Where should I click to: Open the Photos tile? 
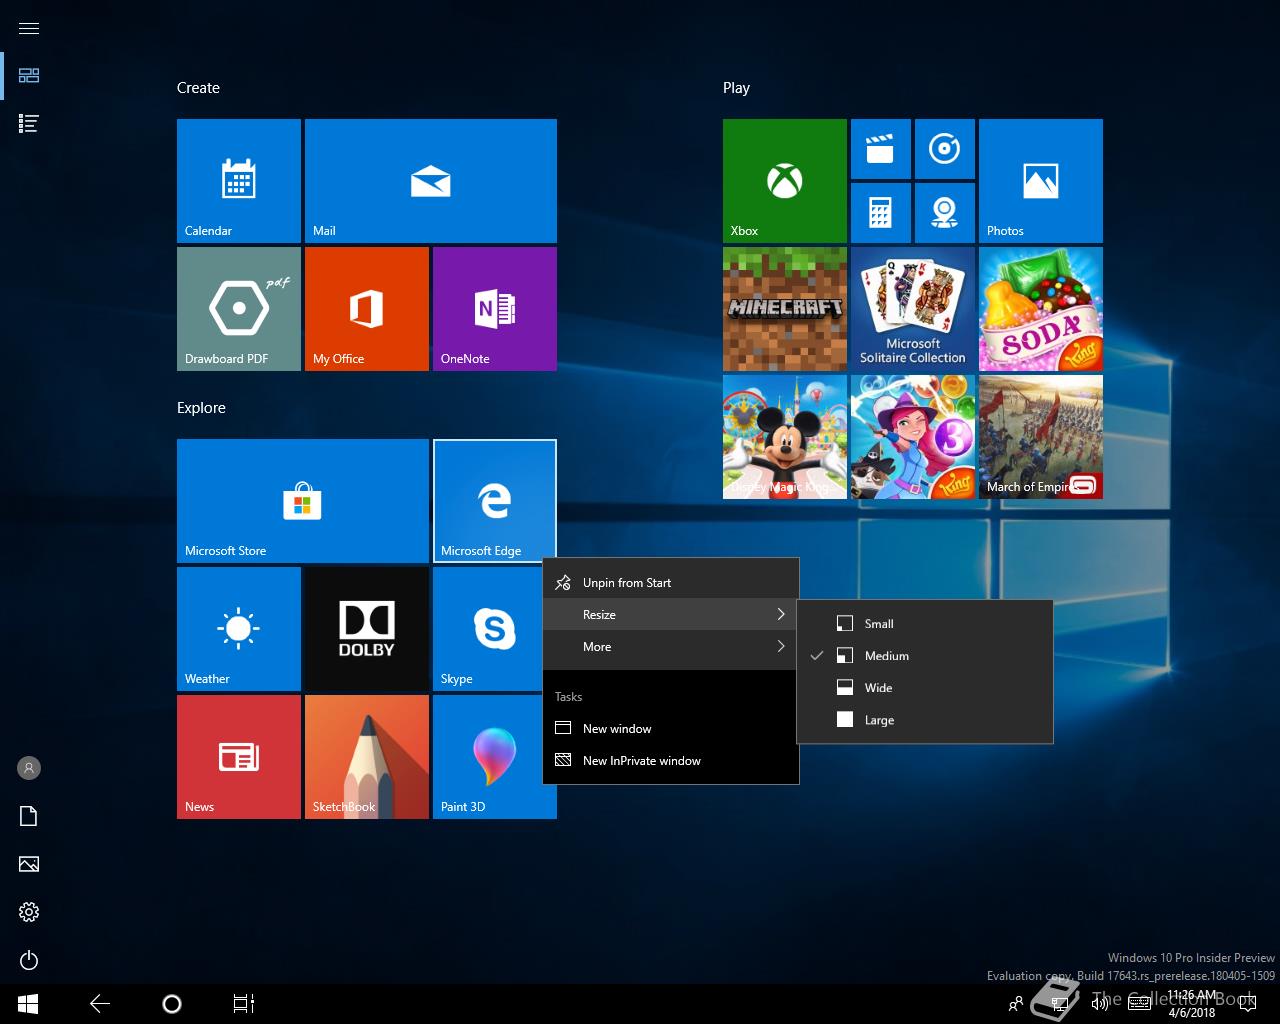click(1041, 181)
